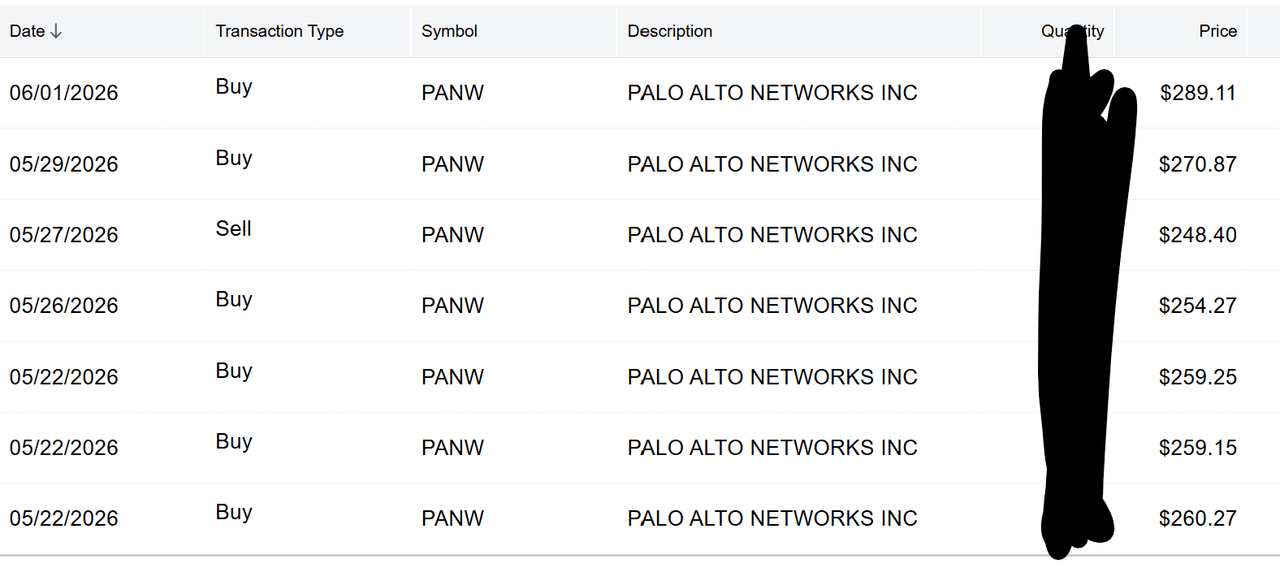
Task: Click the $289.11 price value
Action: (x=1198, y=93)
